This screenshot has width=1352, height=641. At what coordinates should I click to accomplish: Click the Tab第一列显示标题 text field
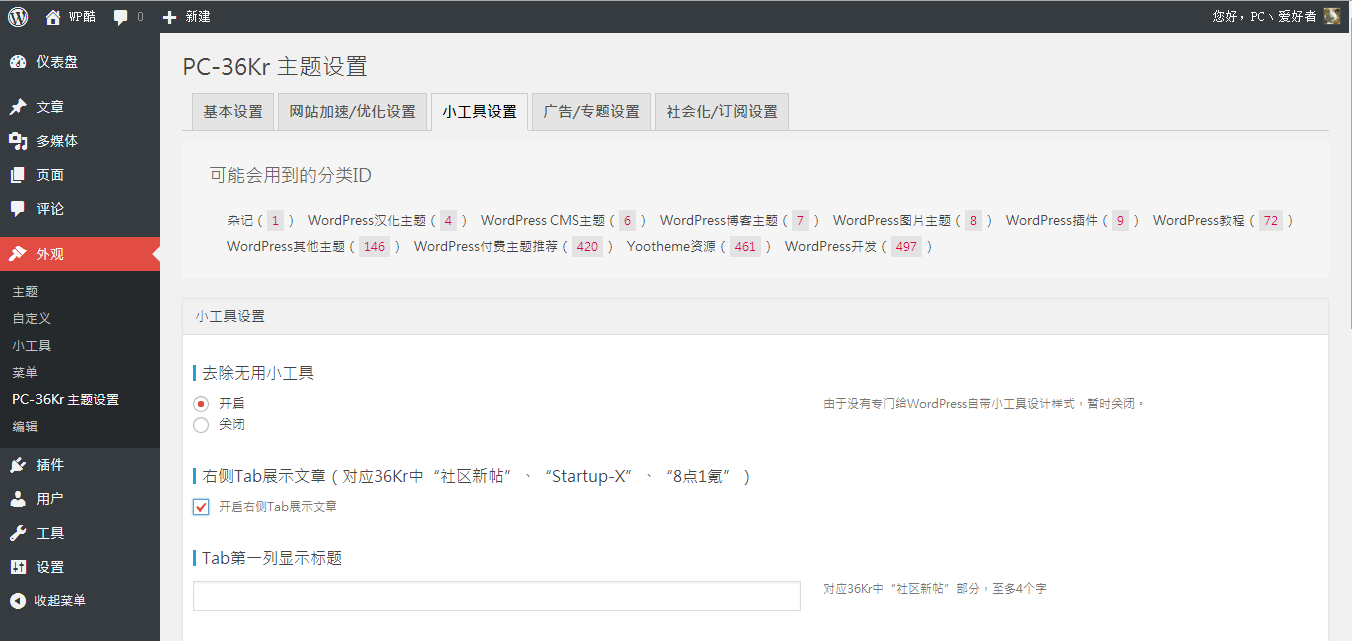(497, 596)
